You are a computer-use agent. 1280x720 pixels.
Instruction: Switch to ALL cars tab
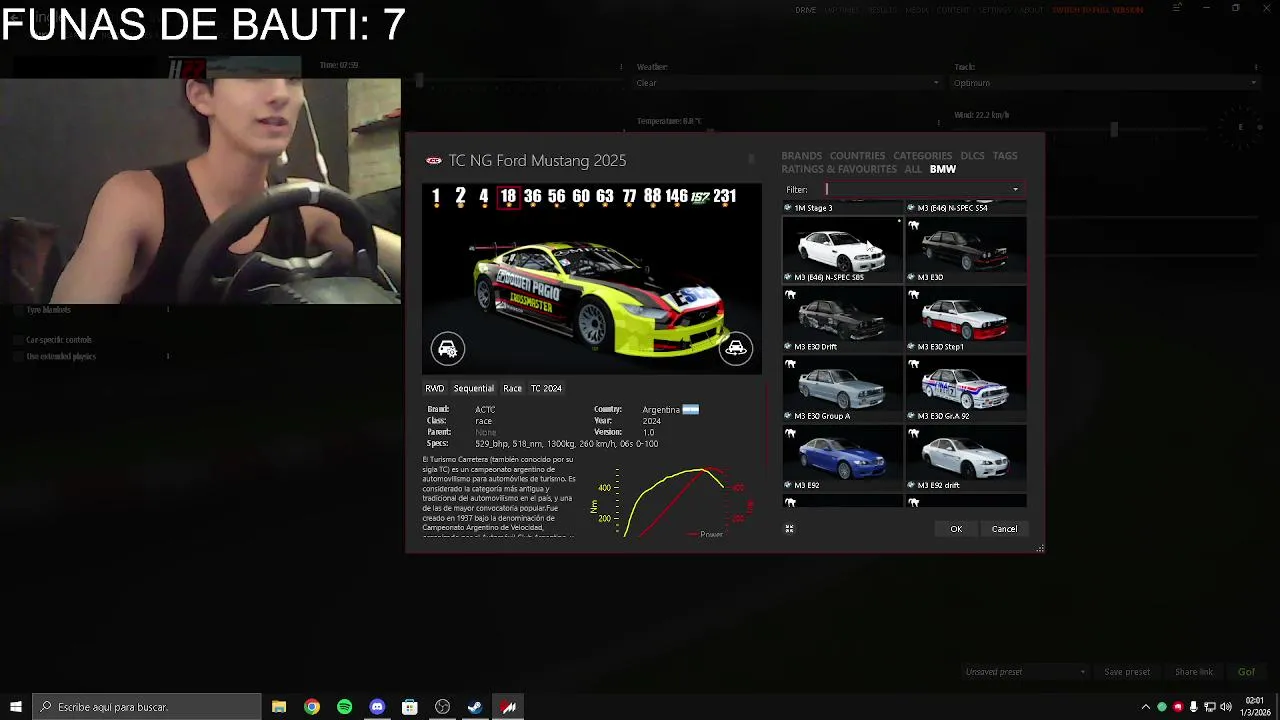point(913,169)
